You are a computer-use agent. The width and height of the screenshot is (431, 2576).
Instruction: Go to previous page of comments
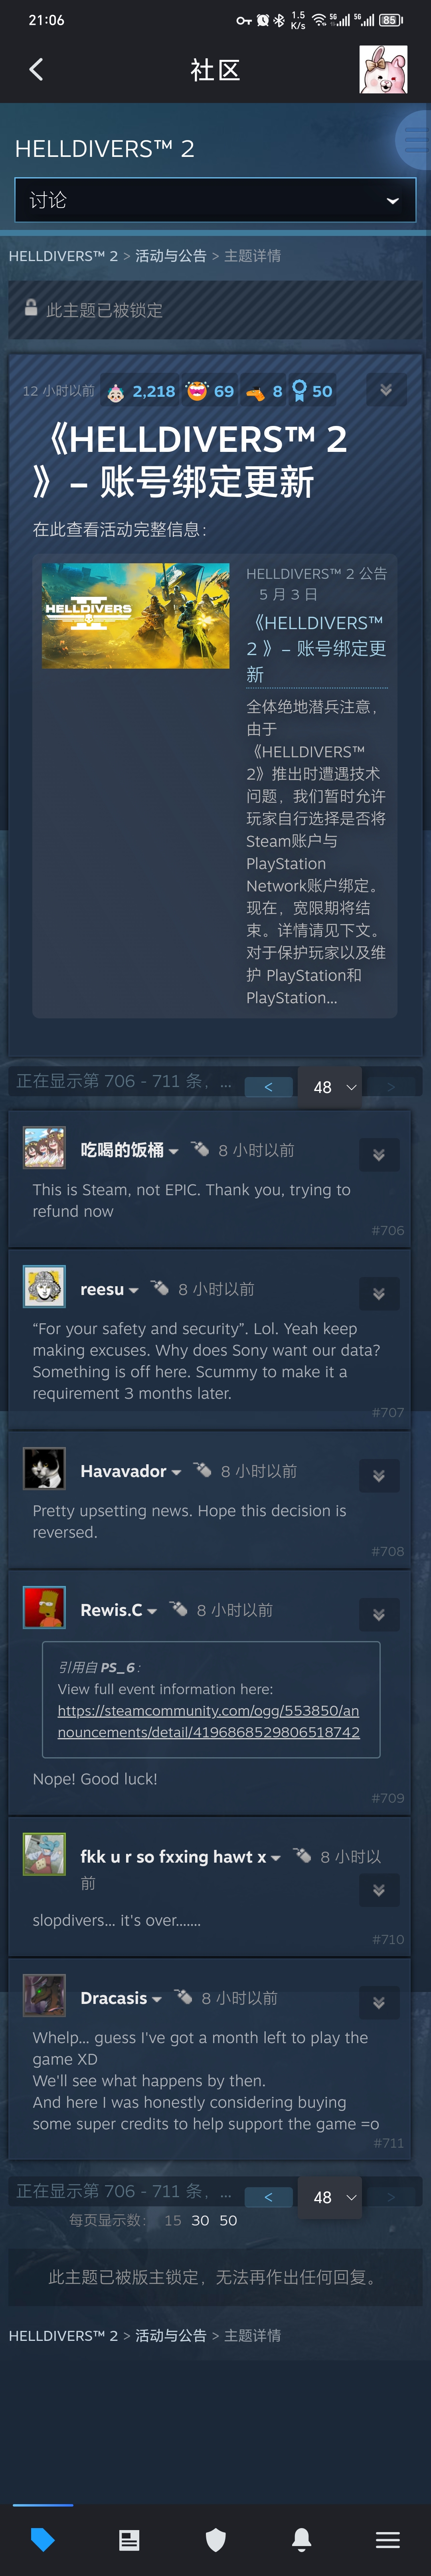pos(268,1087)
